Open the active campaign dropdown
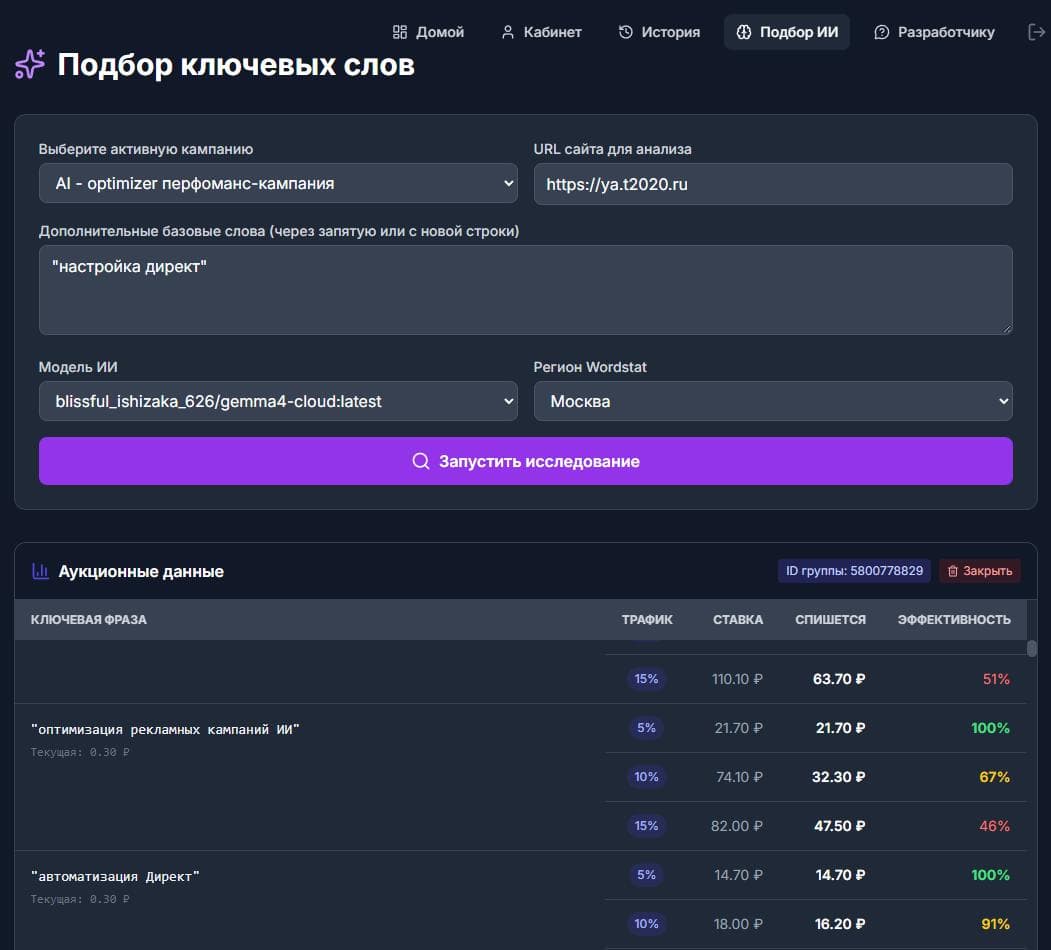This screenshot has height=950, width=1051. coord(278,183)
